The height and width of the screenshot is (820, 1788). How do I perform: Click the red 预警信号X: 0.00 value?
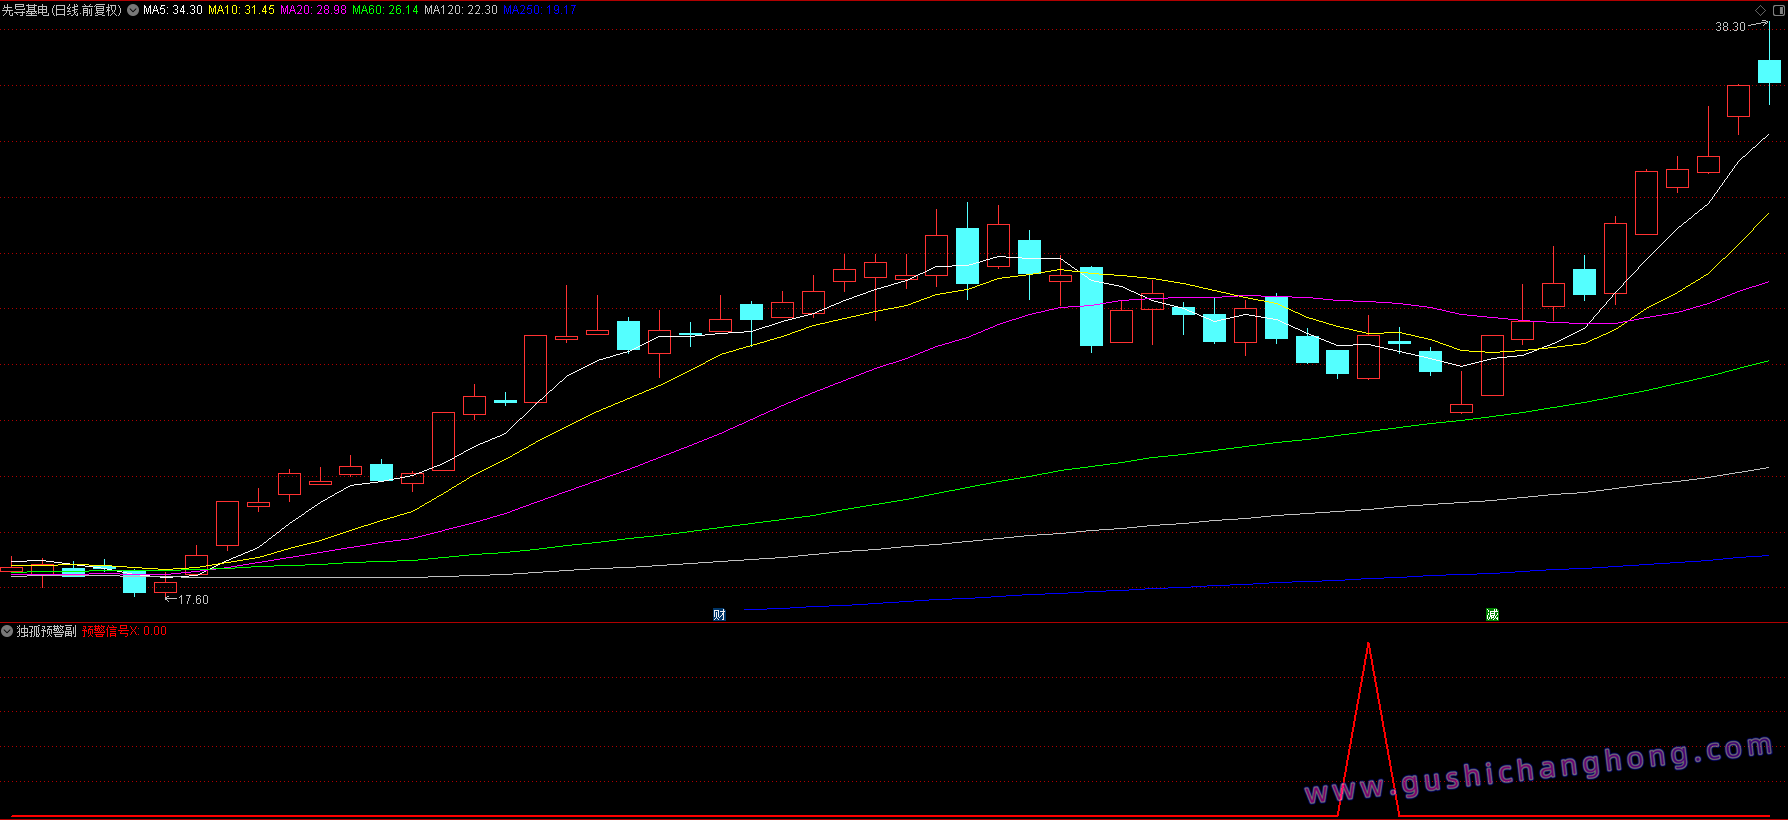(x=124, y=631)
